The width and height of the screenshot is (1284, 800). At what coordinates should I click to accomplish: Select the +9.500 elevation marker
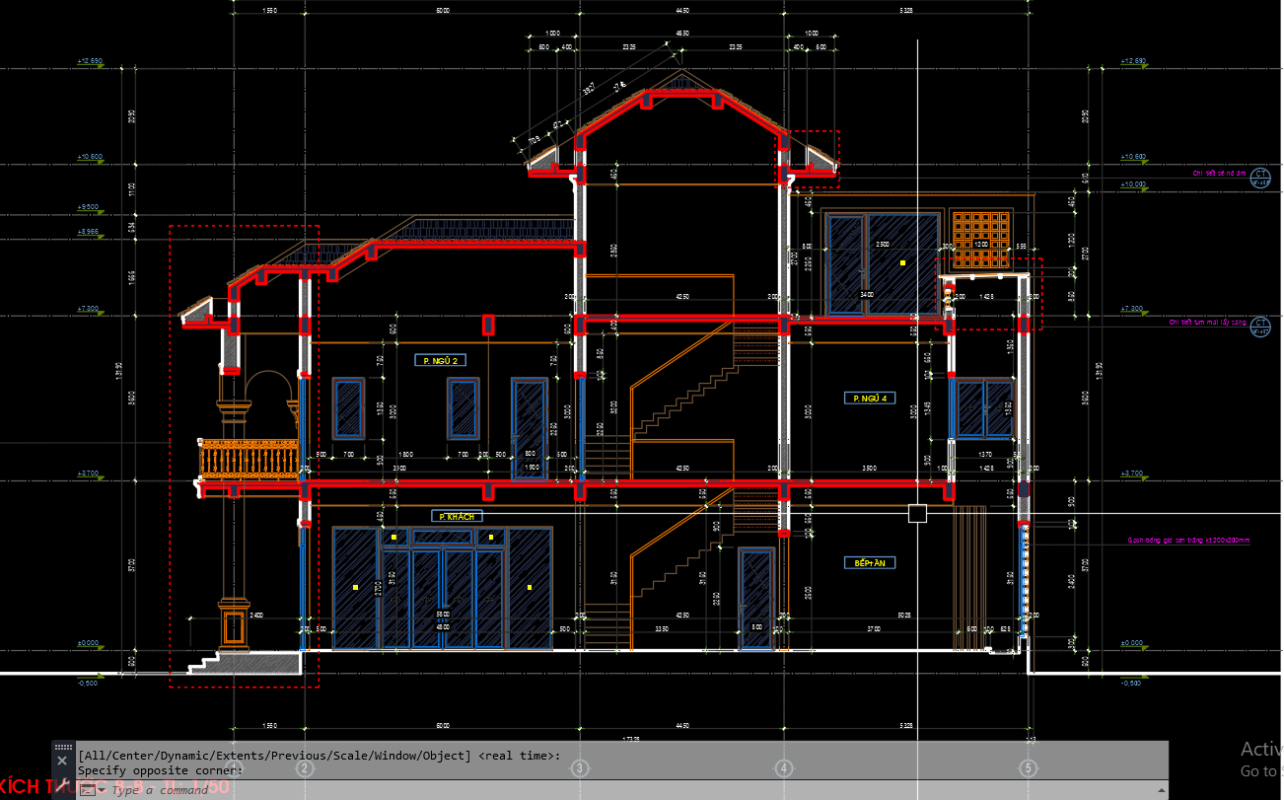[x=89, y=208]
